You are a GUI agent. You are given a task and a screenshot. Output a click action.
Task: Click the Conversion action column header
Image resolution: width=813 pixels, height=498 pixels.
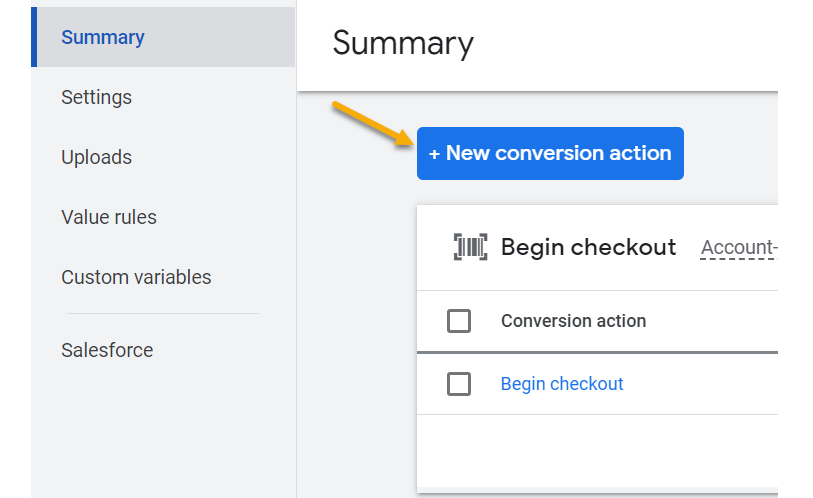[573, 321]
